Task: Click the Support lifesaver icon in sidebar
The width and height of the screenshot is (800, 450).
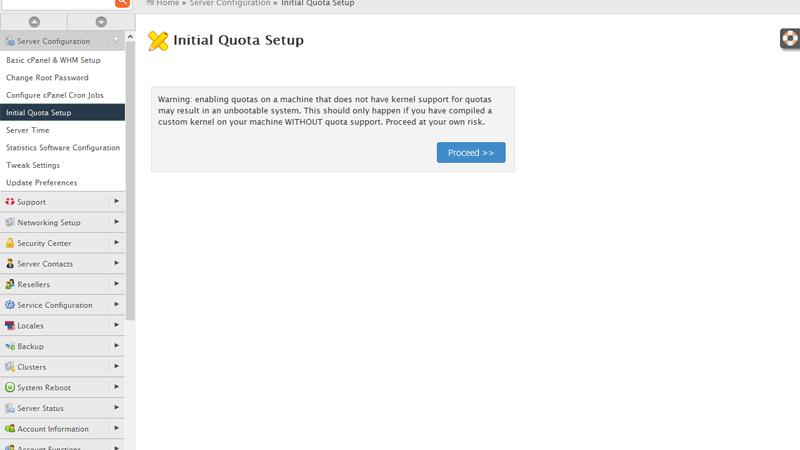Action: 10,202
